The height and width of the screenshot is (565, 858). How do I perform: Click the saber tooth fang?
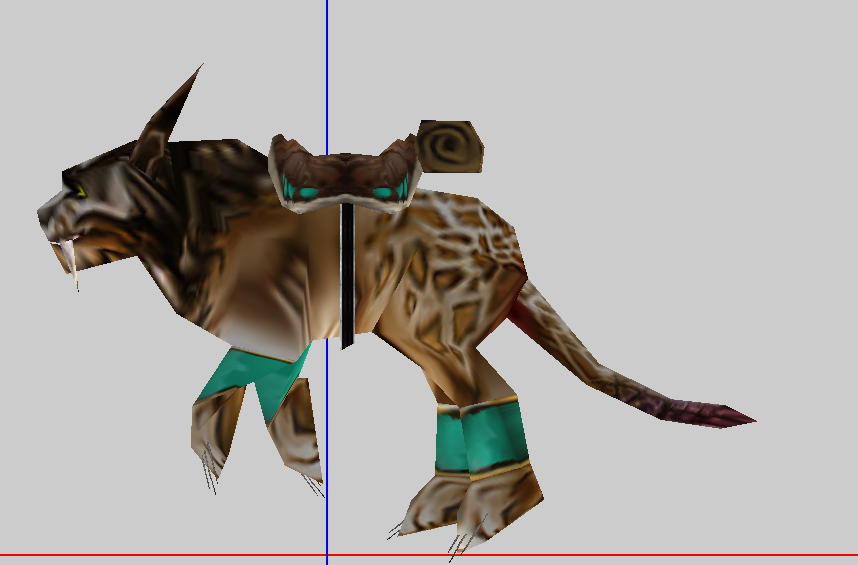(x=69, y=263)
